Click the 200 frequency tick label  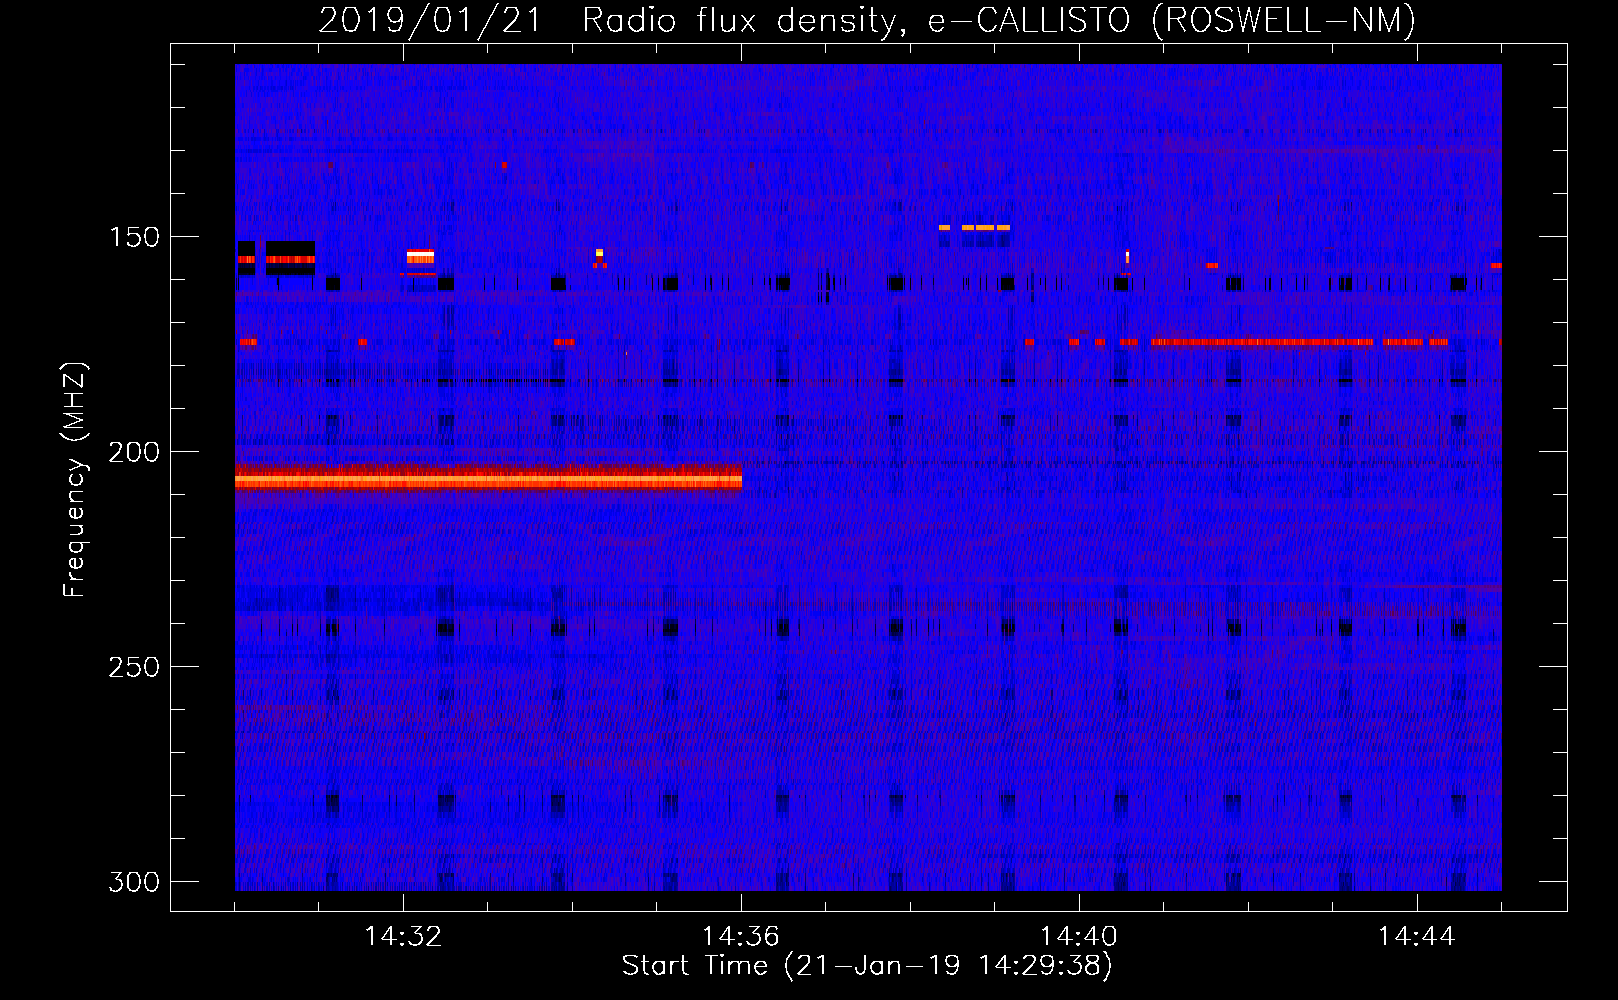[134, 452]
